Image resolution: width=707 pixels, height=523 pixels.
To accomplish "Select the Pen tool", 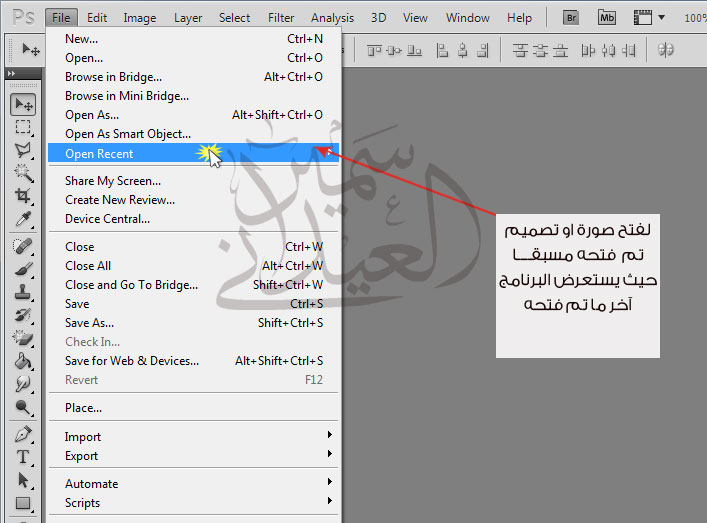I will 23,434.
